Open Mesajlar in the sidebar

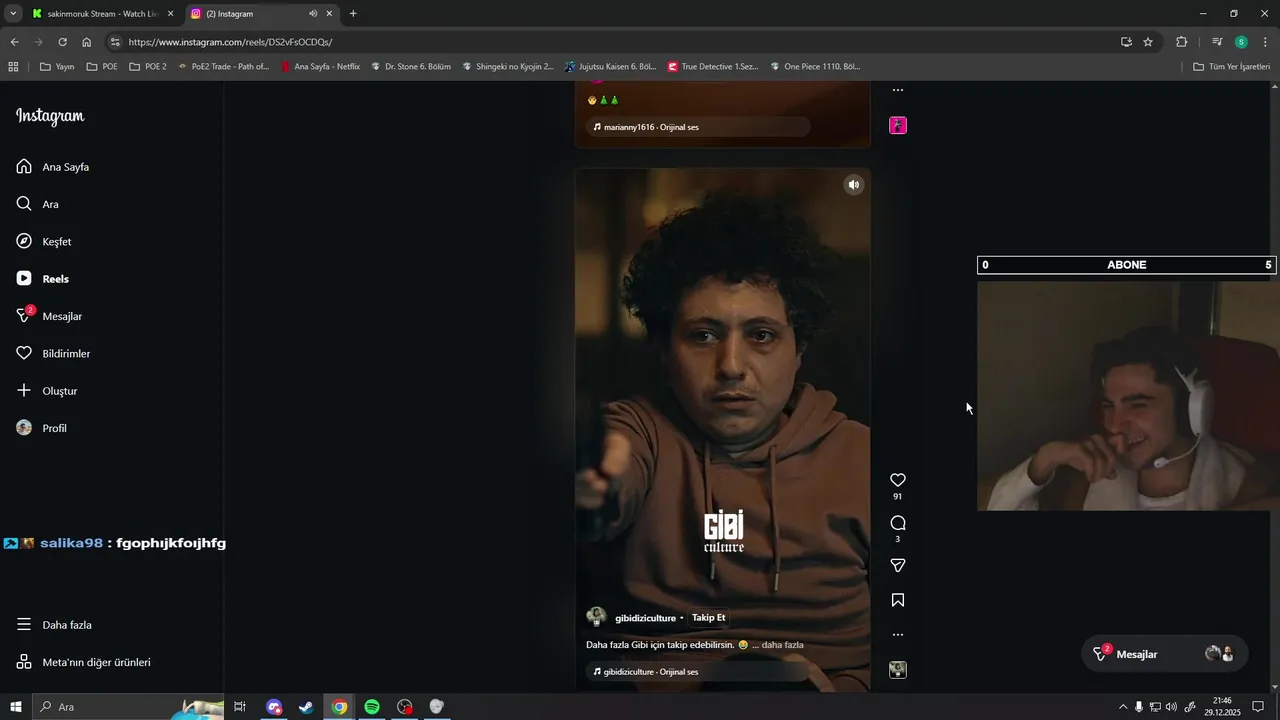pos(49,316)
